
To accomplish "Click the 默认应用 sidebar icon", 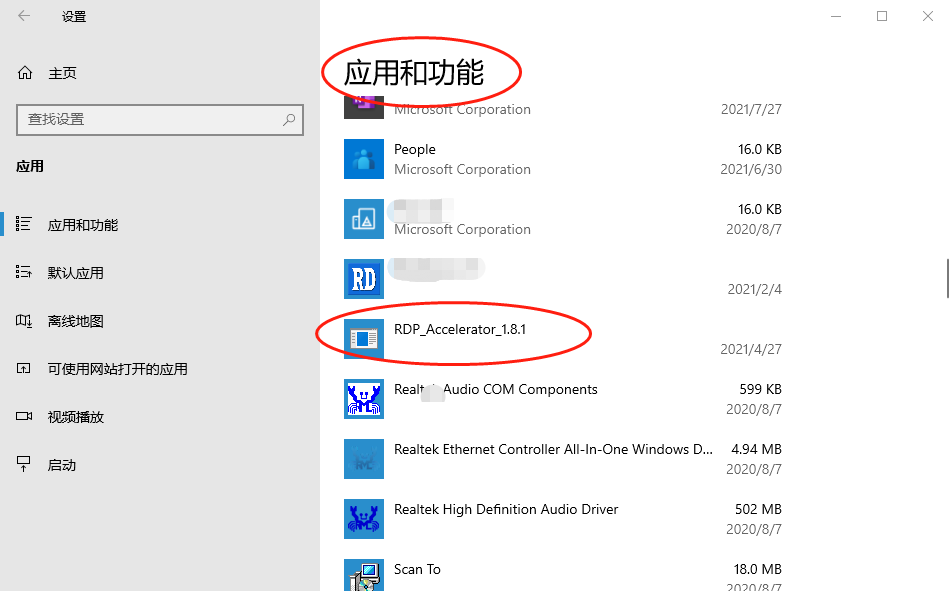I will click(24, 272).
